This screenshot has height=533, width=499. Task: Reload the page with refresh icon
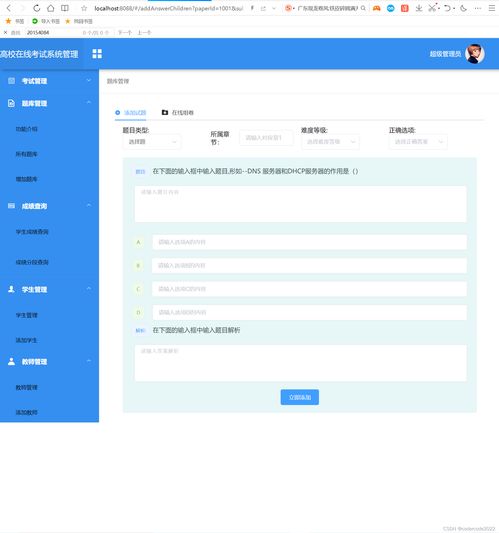tap(37, 8)
